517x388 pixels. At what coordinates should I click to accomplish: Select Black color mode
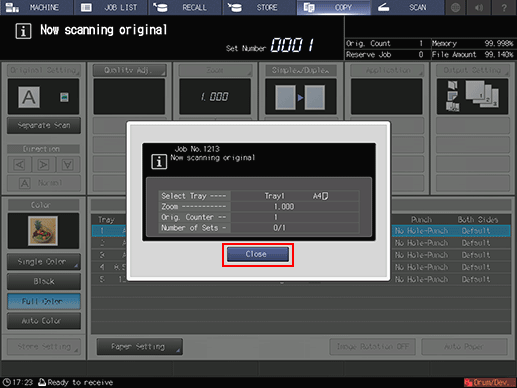(x=44, y=281)
